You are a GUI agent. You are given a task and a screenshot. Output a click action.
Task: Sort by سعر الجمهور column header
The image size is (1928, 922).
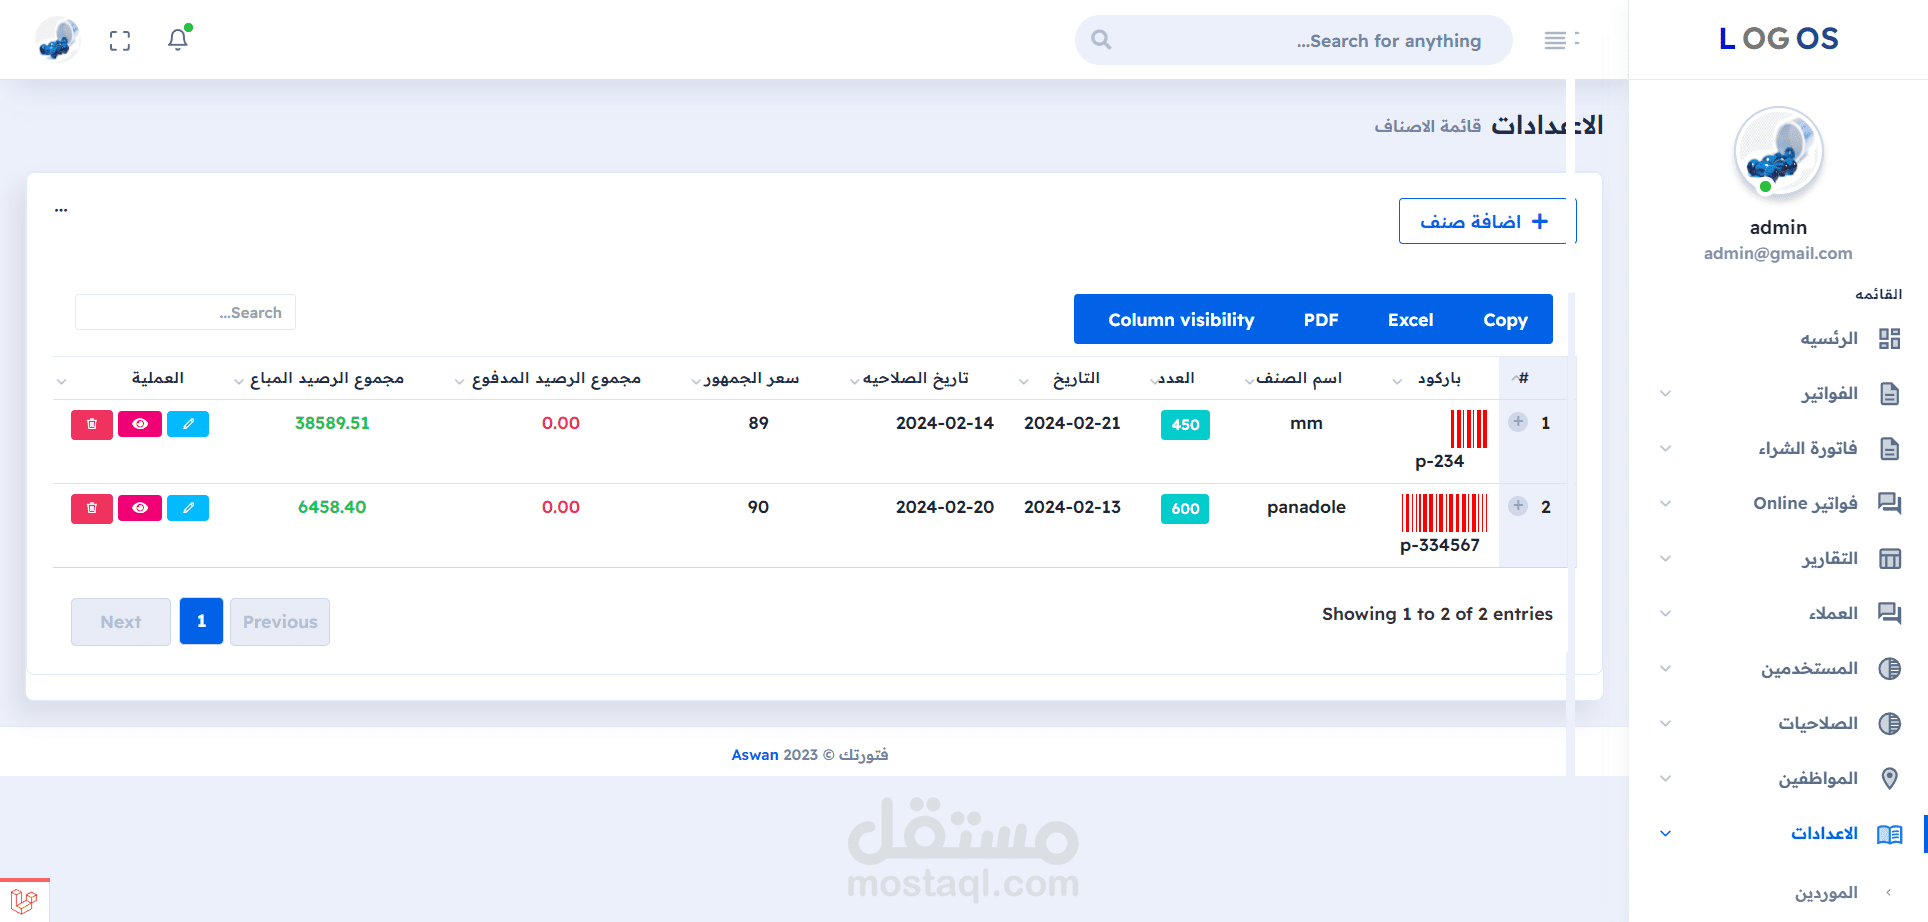751,378
